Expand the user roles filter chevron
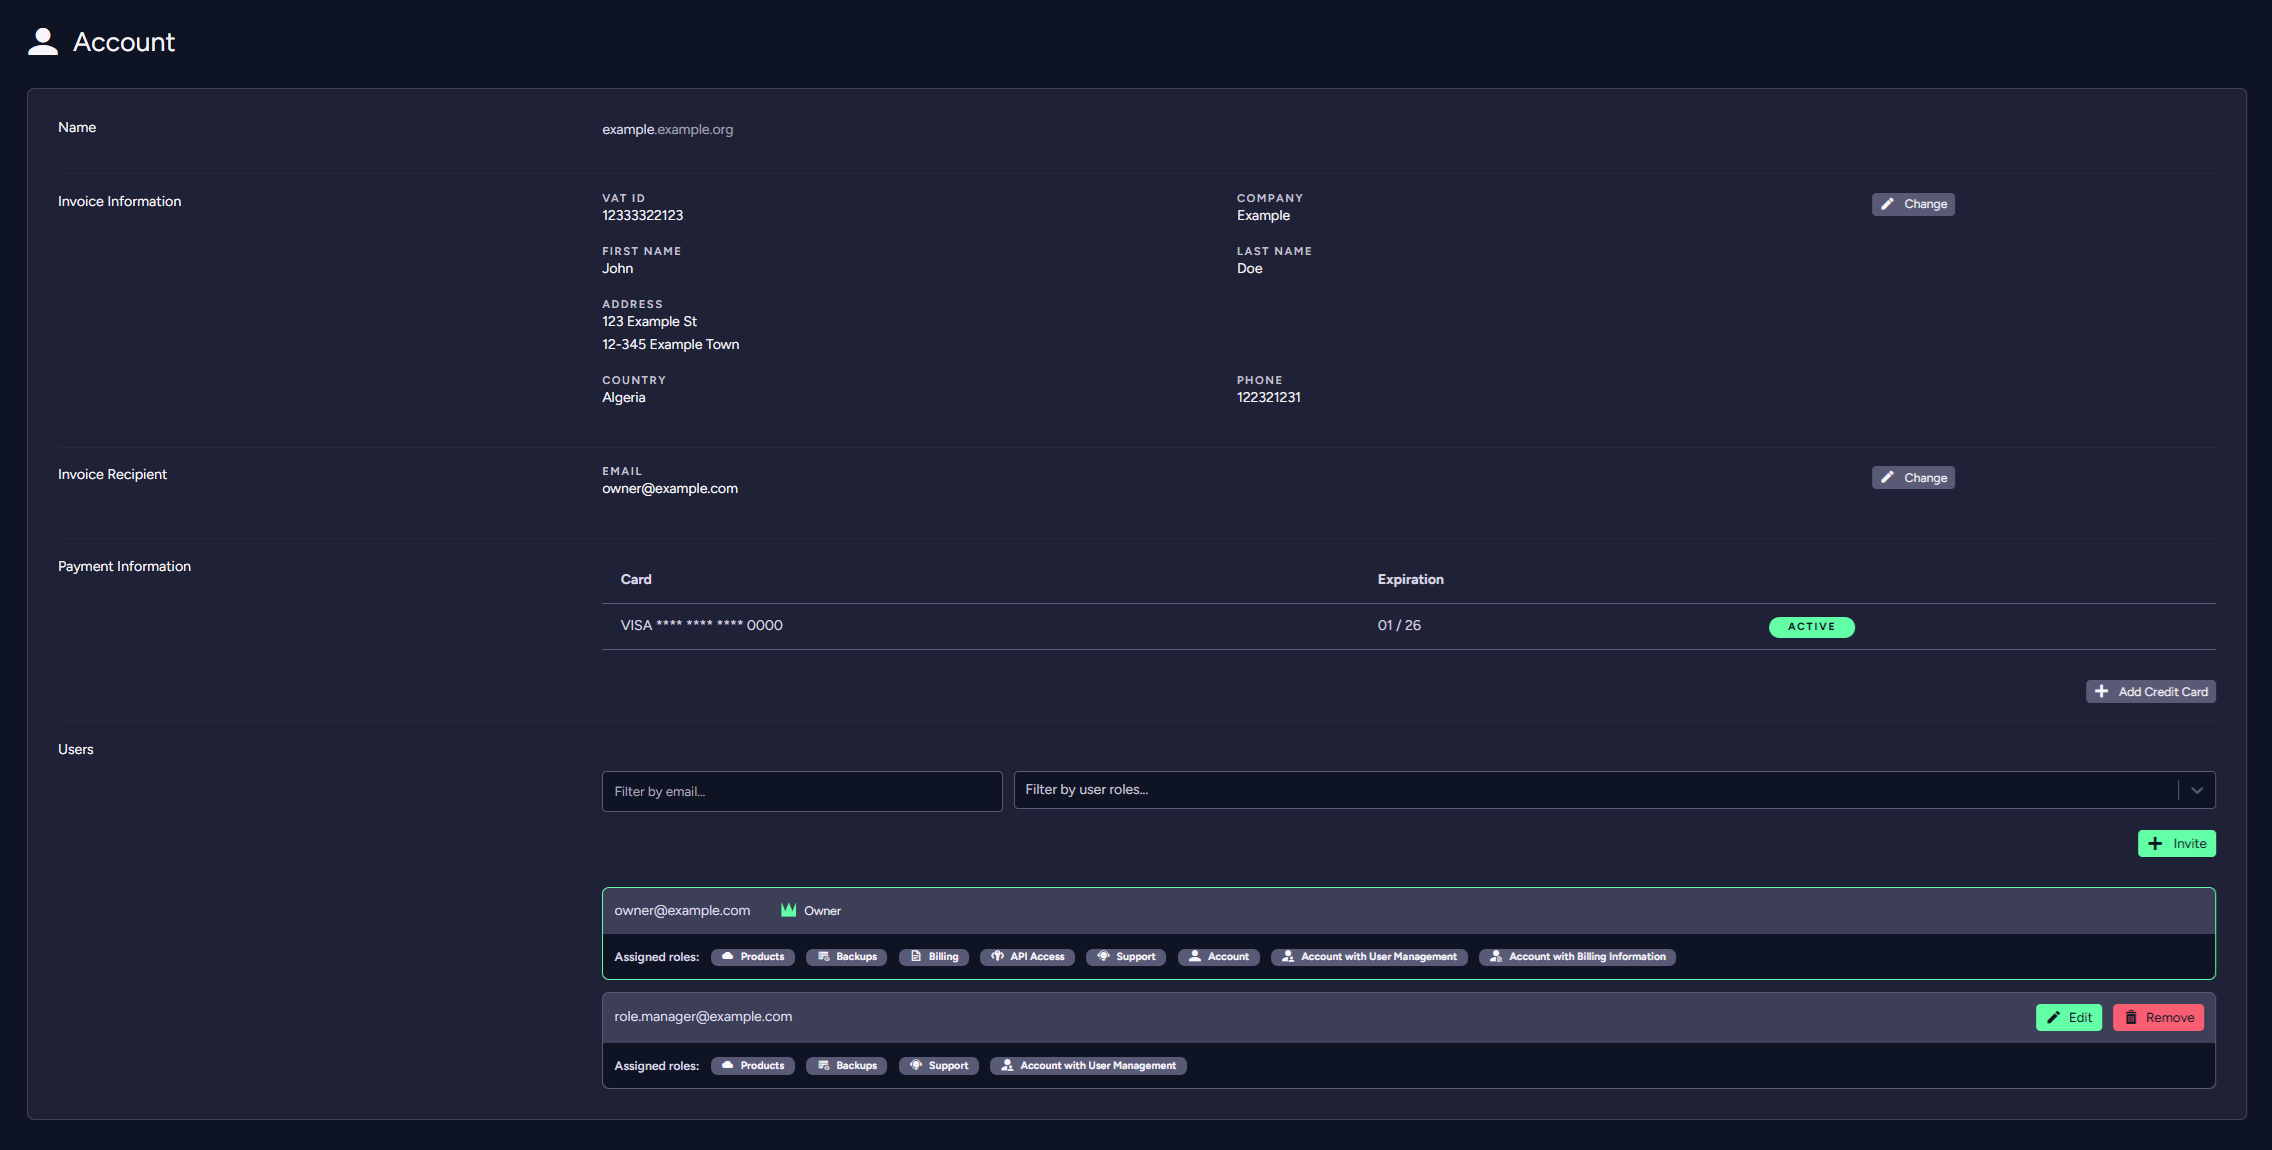The image size is (2272, 1150). [2196, 790]
